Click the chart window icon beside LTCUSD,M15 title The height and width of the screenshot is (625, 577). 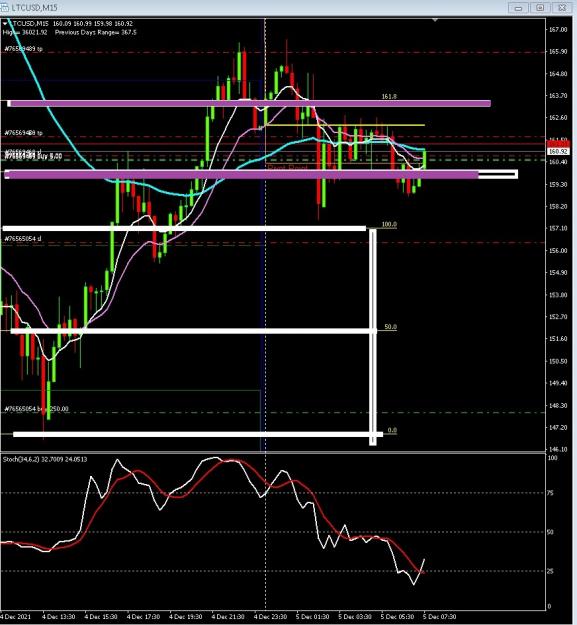pyautogui.click(x=4, y=7)
